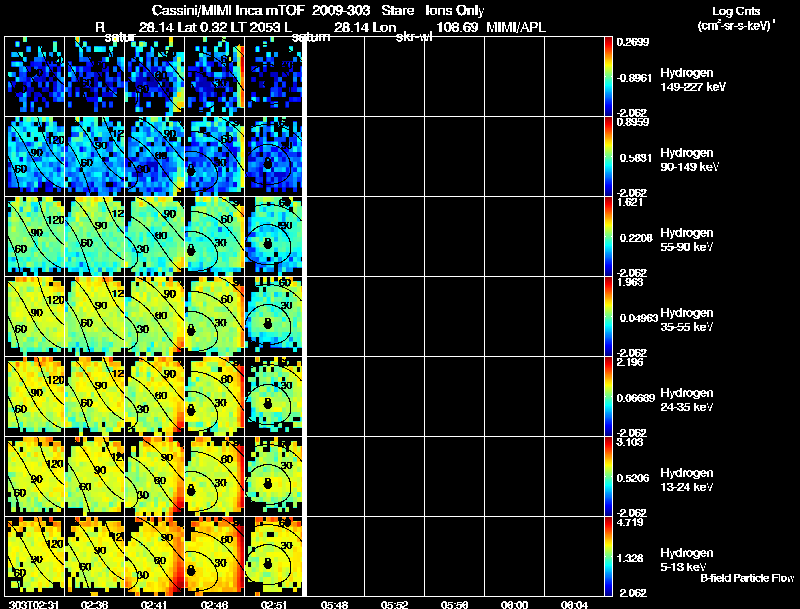
Task: Select the 02:51 image in Hydrogen 35-55 keV row
Action: pos(274,317)
